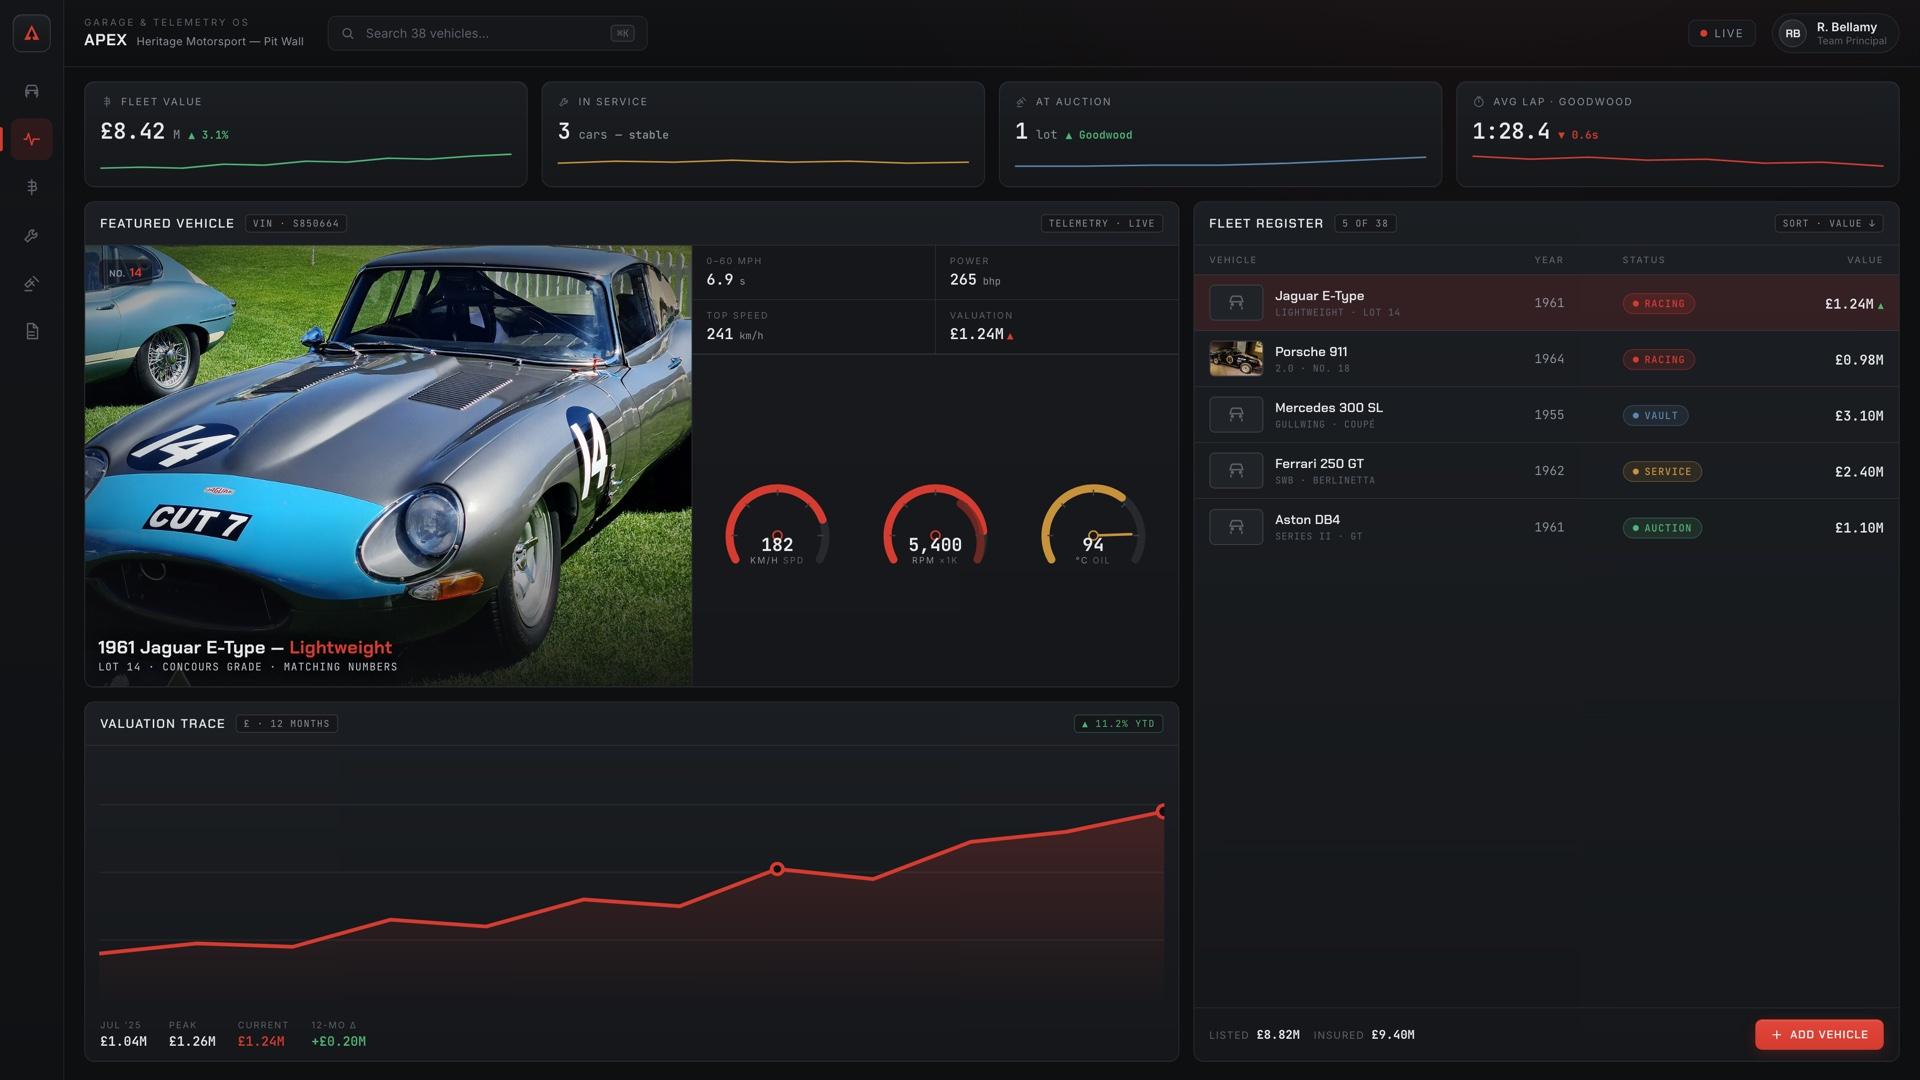Click the Fleet Value card currency icon
This screenshot has height=1080, width=1920.
[x=107, y=102]
